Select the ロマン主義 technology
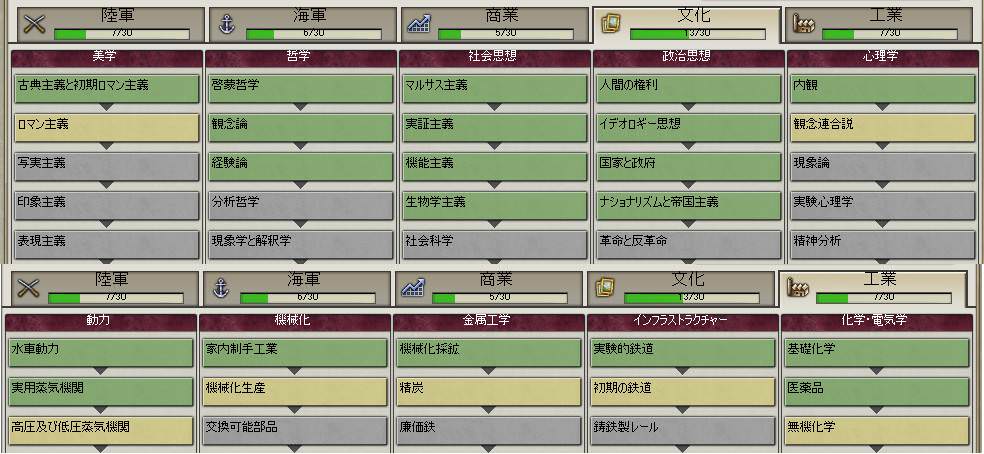Screen dimensions: 984x454 106,125
